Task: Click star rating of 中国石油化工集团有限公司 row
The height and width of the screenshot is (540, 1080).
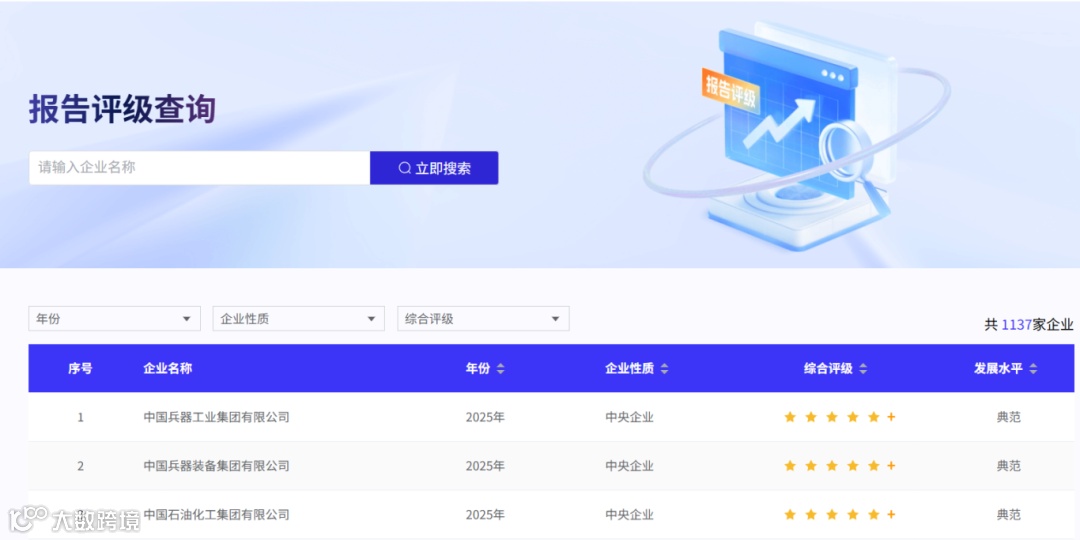Action: [840, 515]
